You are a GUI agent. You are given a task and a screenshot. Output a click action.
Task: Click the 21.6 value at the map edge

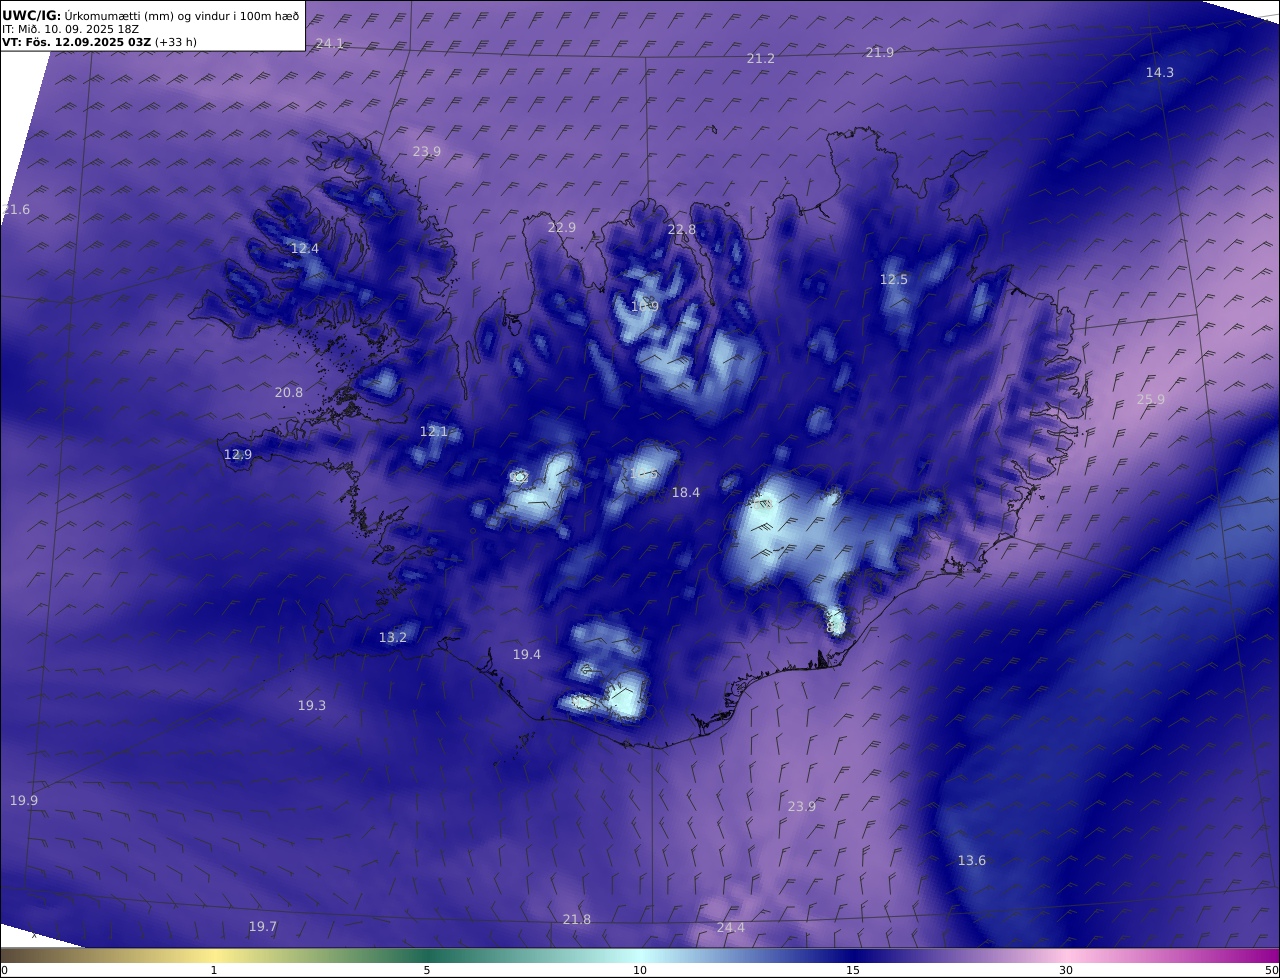coord(16,210)
